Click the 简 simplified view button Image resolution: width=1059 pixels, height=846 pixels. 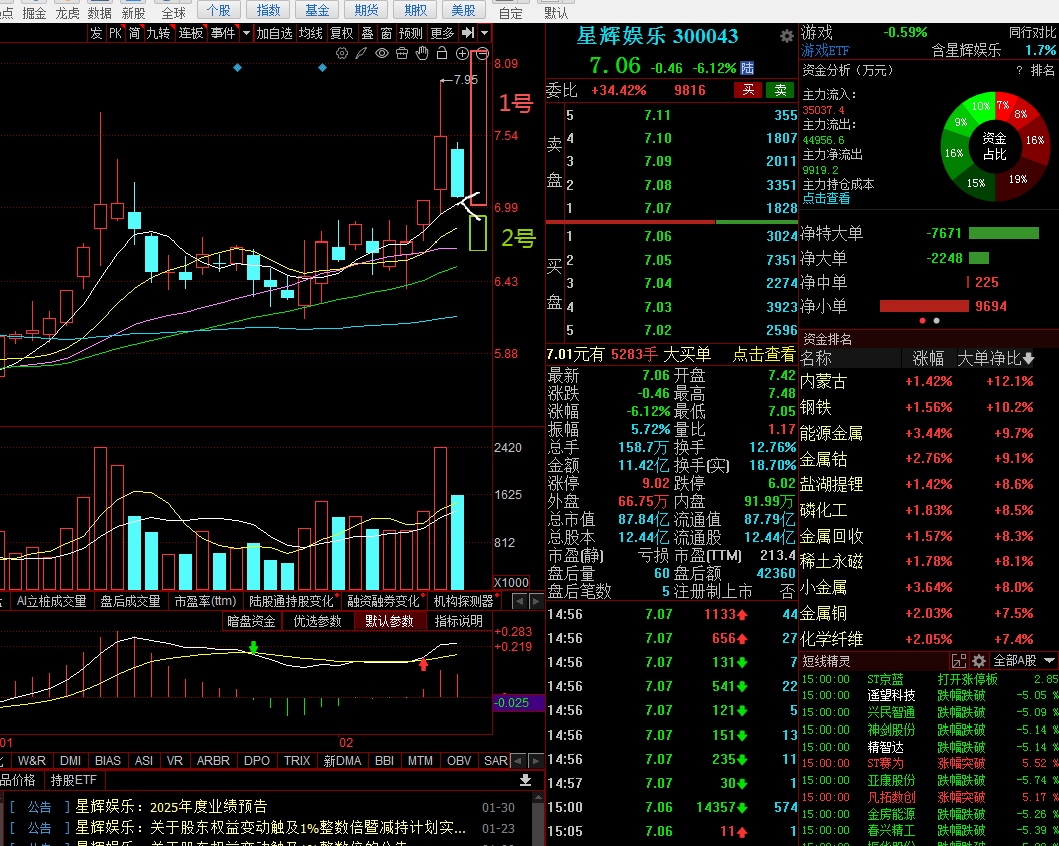134,33
